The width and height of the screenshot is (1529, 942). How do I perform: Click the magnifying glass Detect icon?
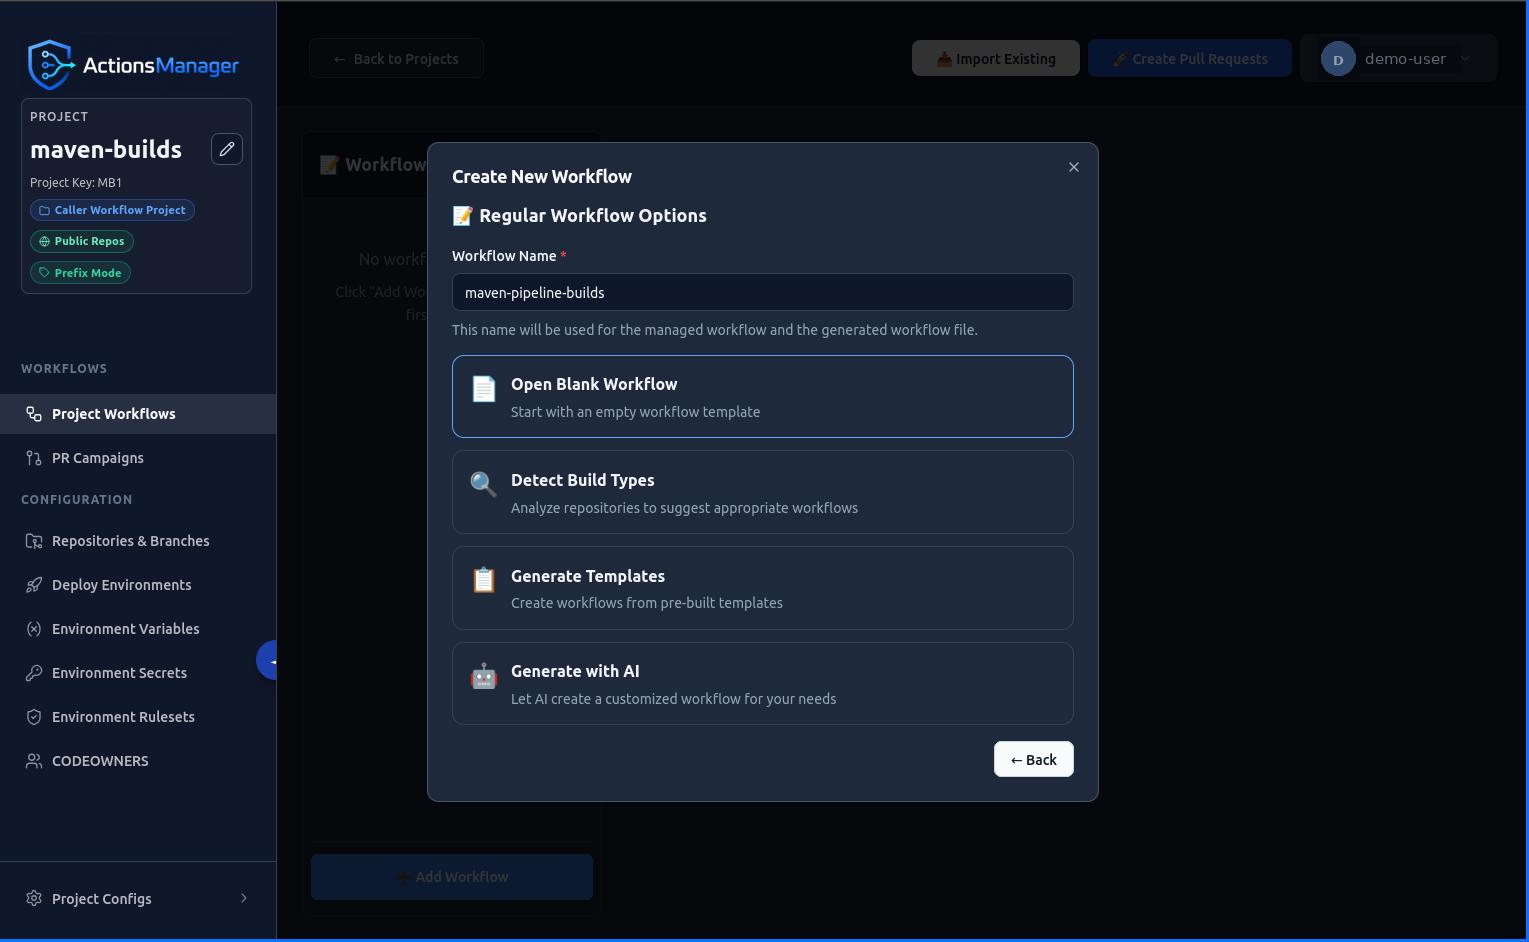click(x=484, y=485)
